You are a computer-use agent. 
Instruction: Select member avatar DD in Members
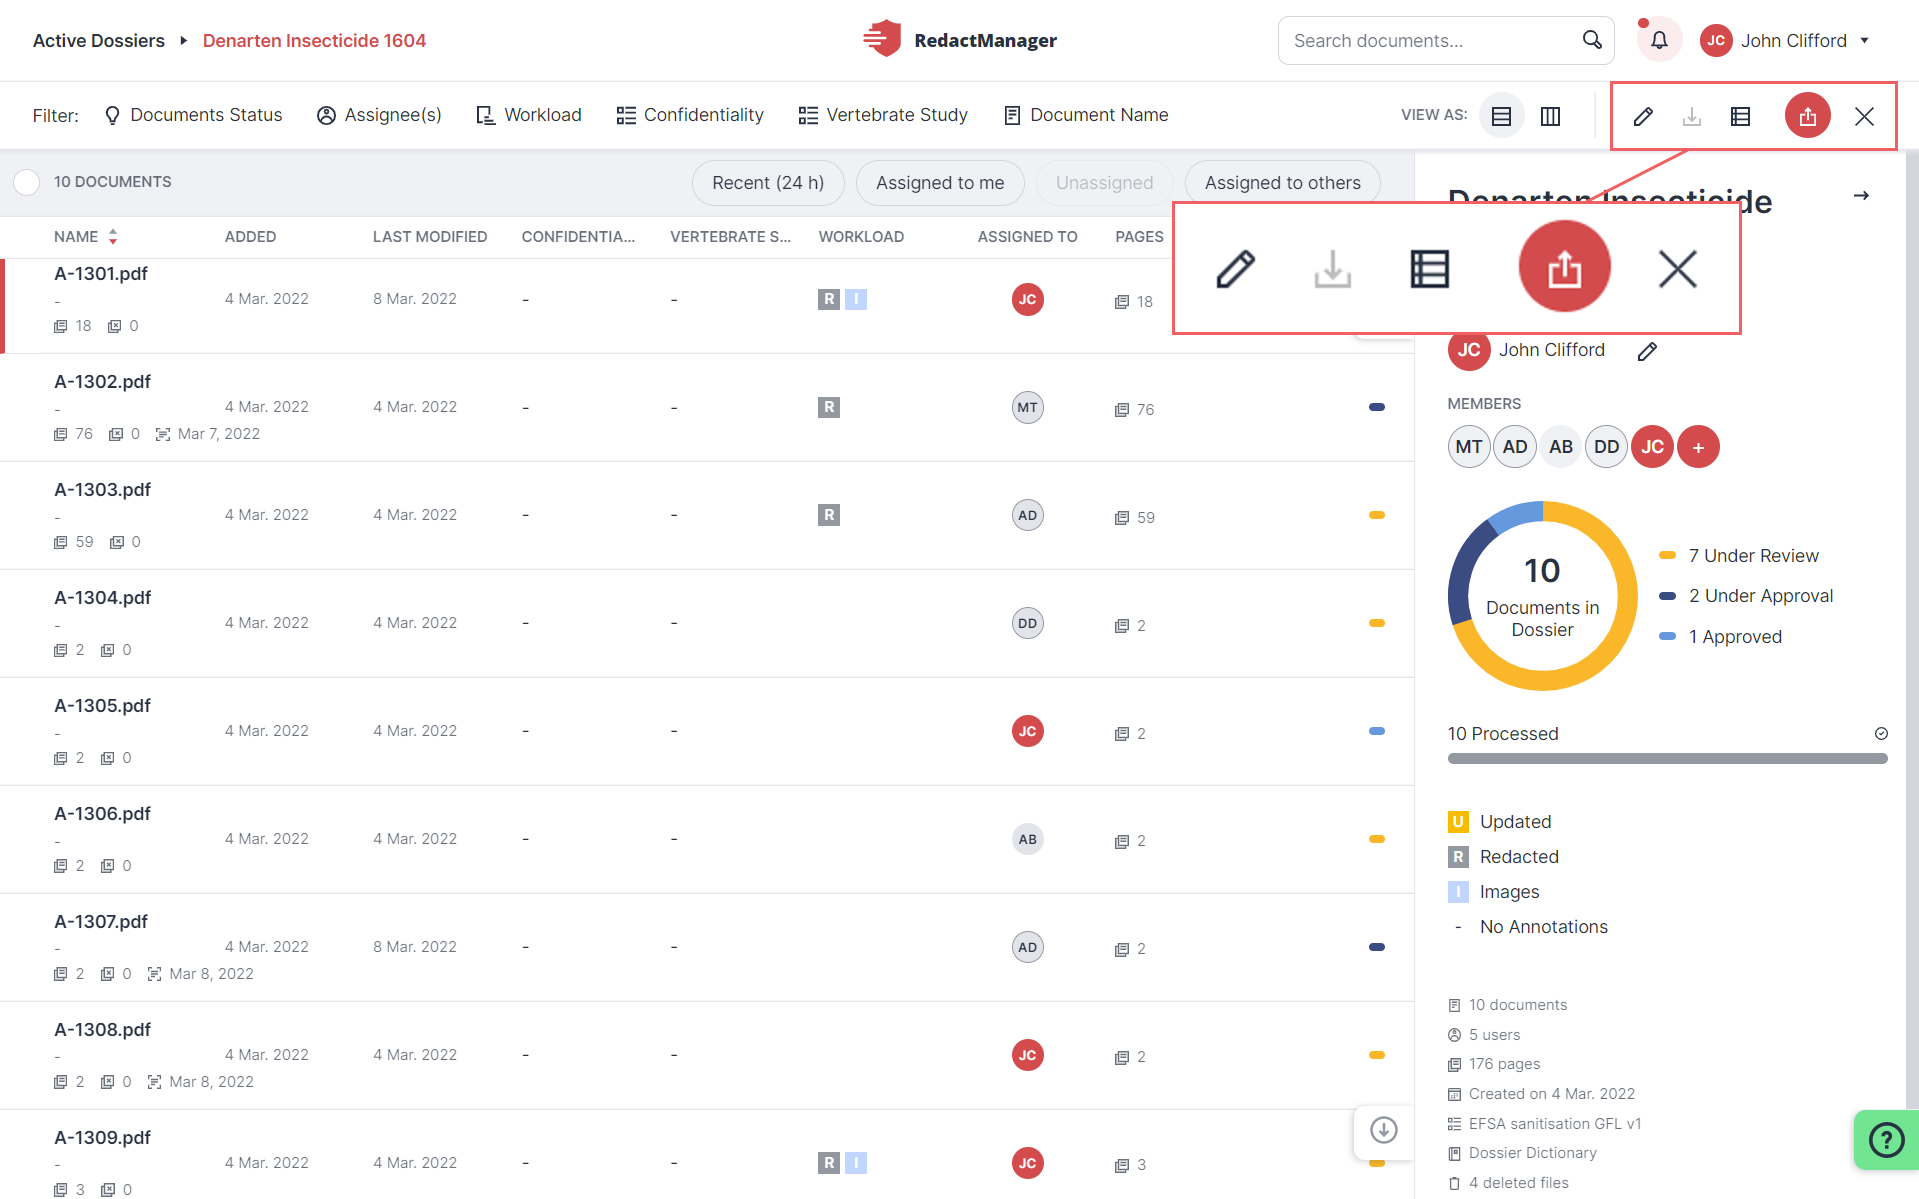1606,447
